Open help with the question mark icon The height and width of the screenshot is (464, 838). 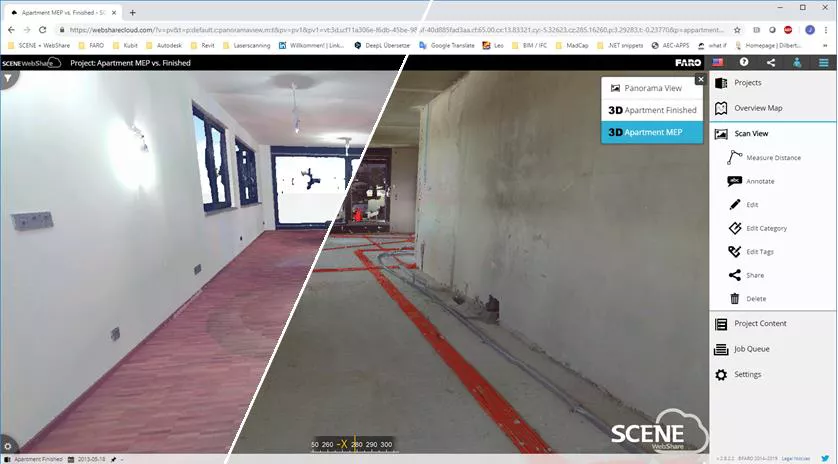744,63
